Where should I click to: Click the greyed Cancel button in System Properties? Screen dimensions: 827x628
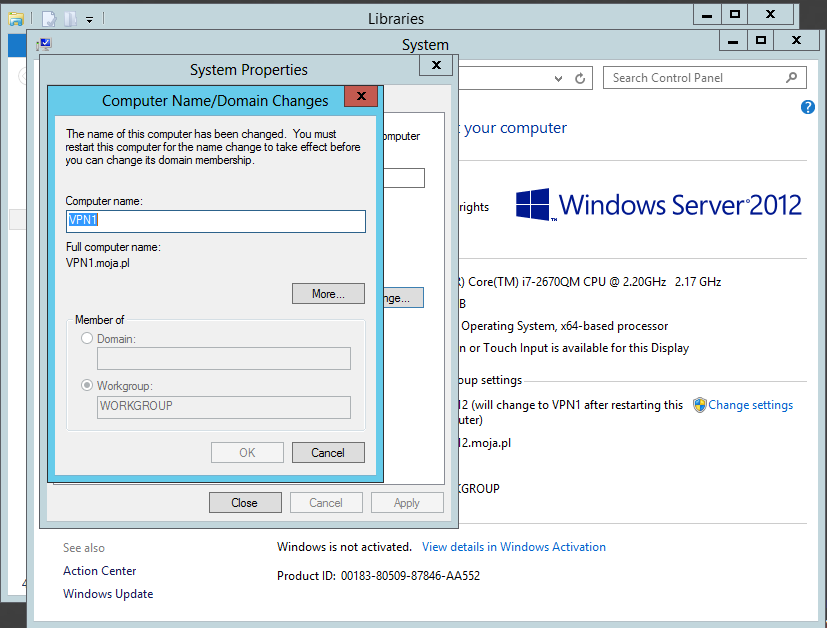[x=326, y=503]
